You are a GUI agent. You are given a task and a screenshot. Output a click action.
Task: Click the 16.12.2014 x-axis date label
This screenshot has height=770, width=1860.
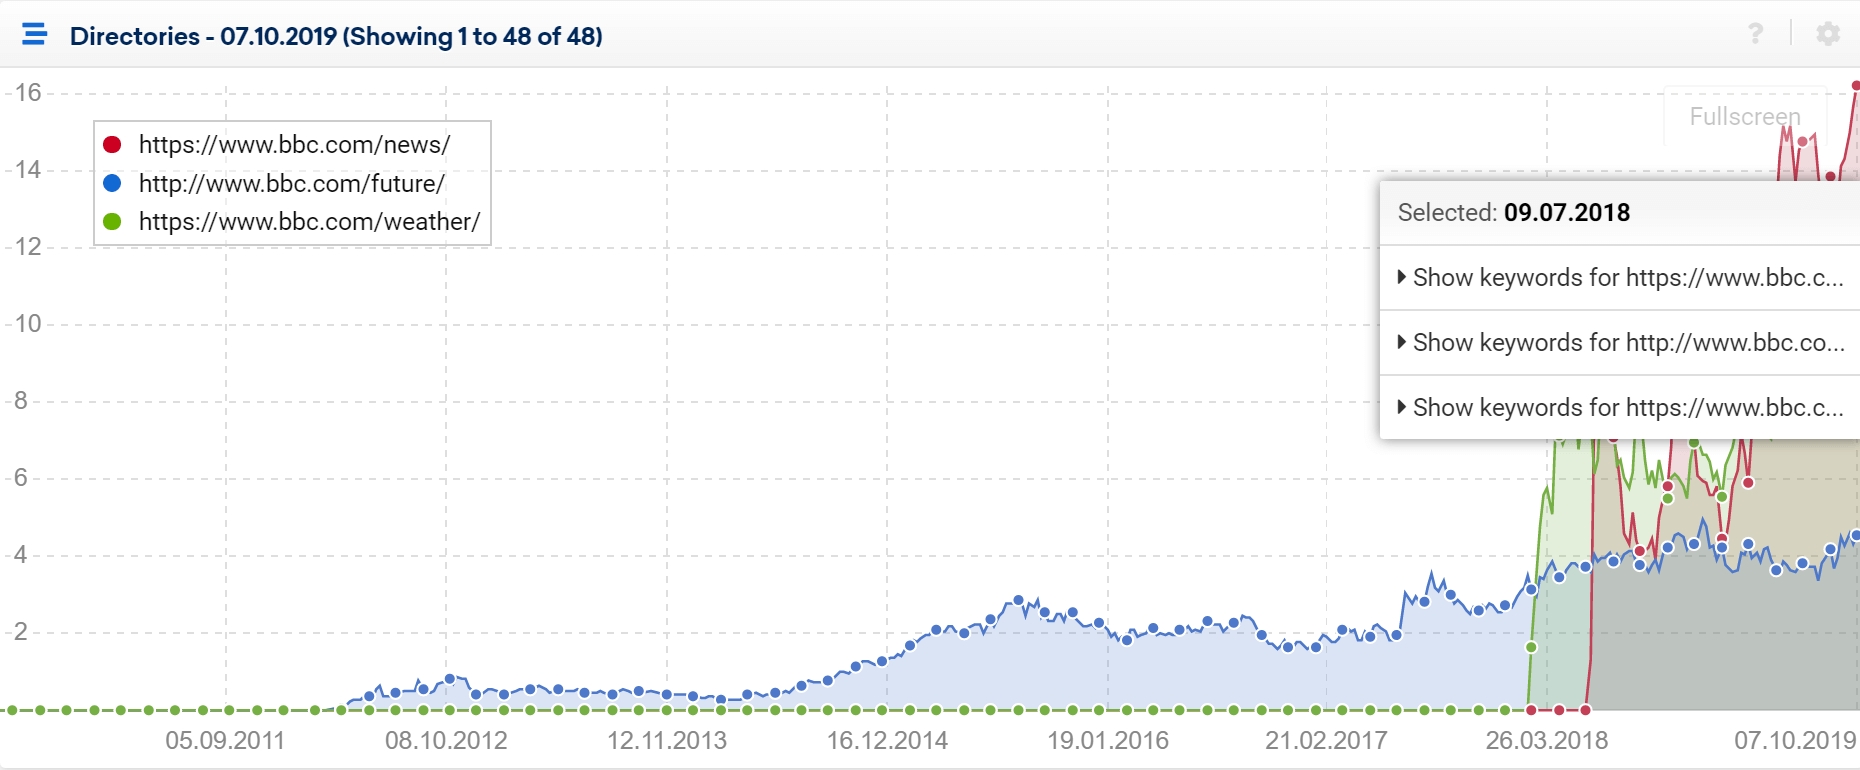[887, 741]
